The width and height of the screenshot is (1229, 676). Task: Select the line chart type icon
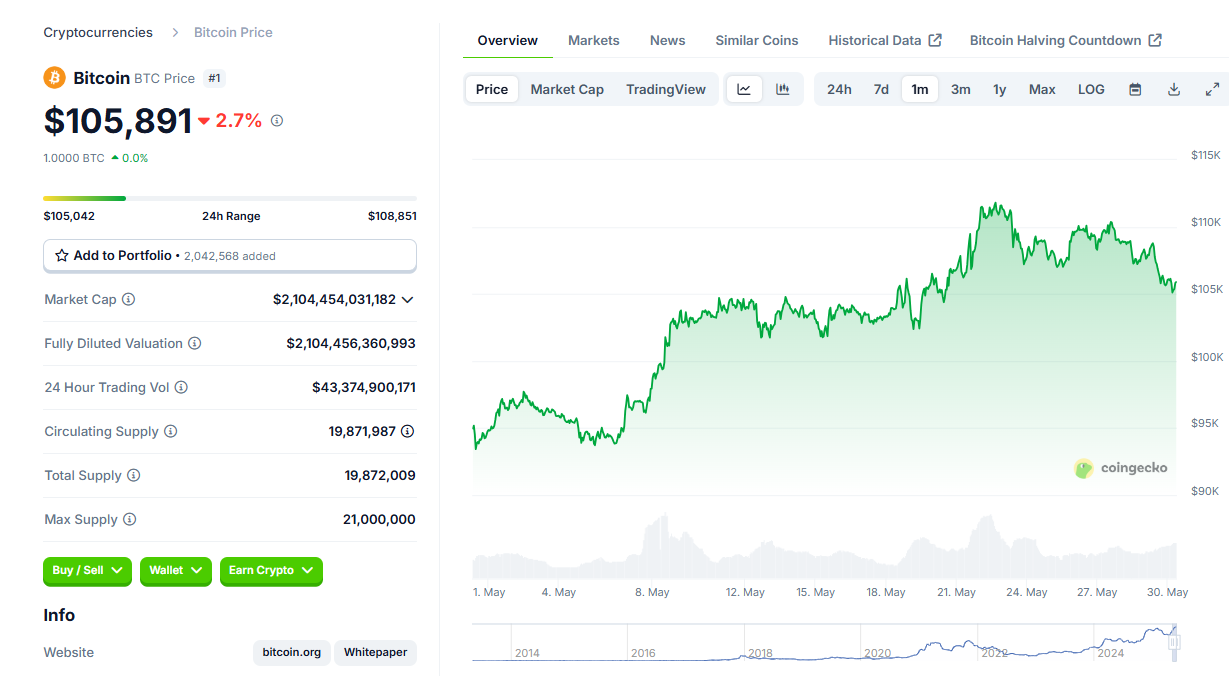(x=744, y=89)
